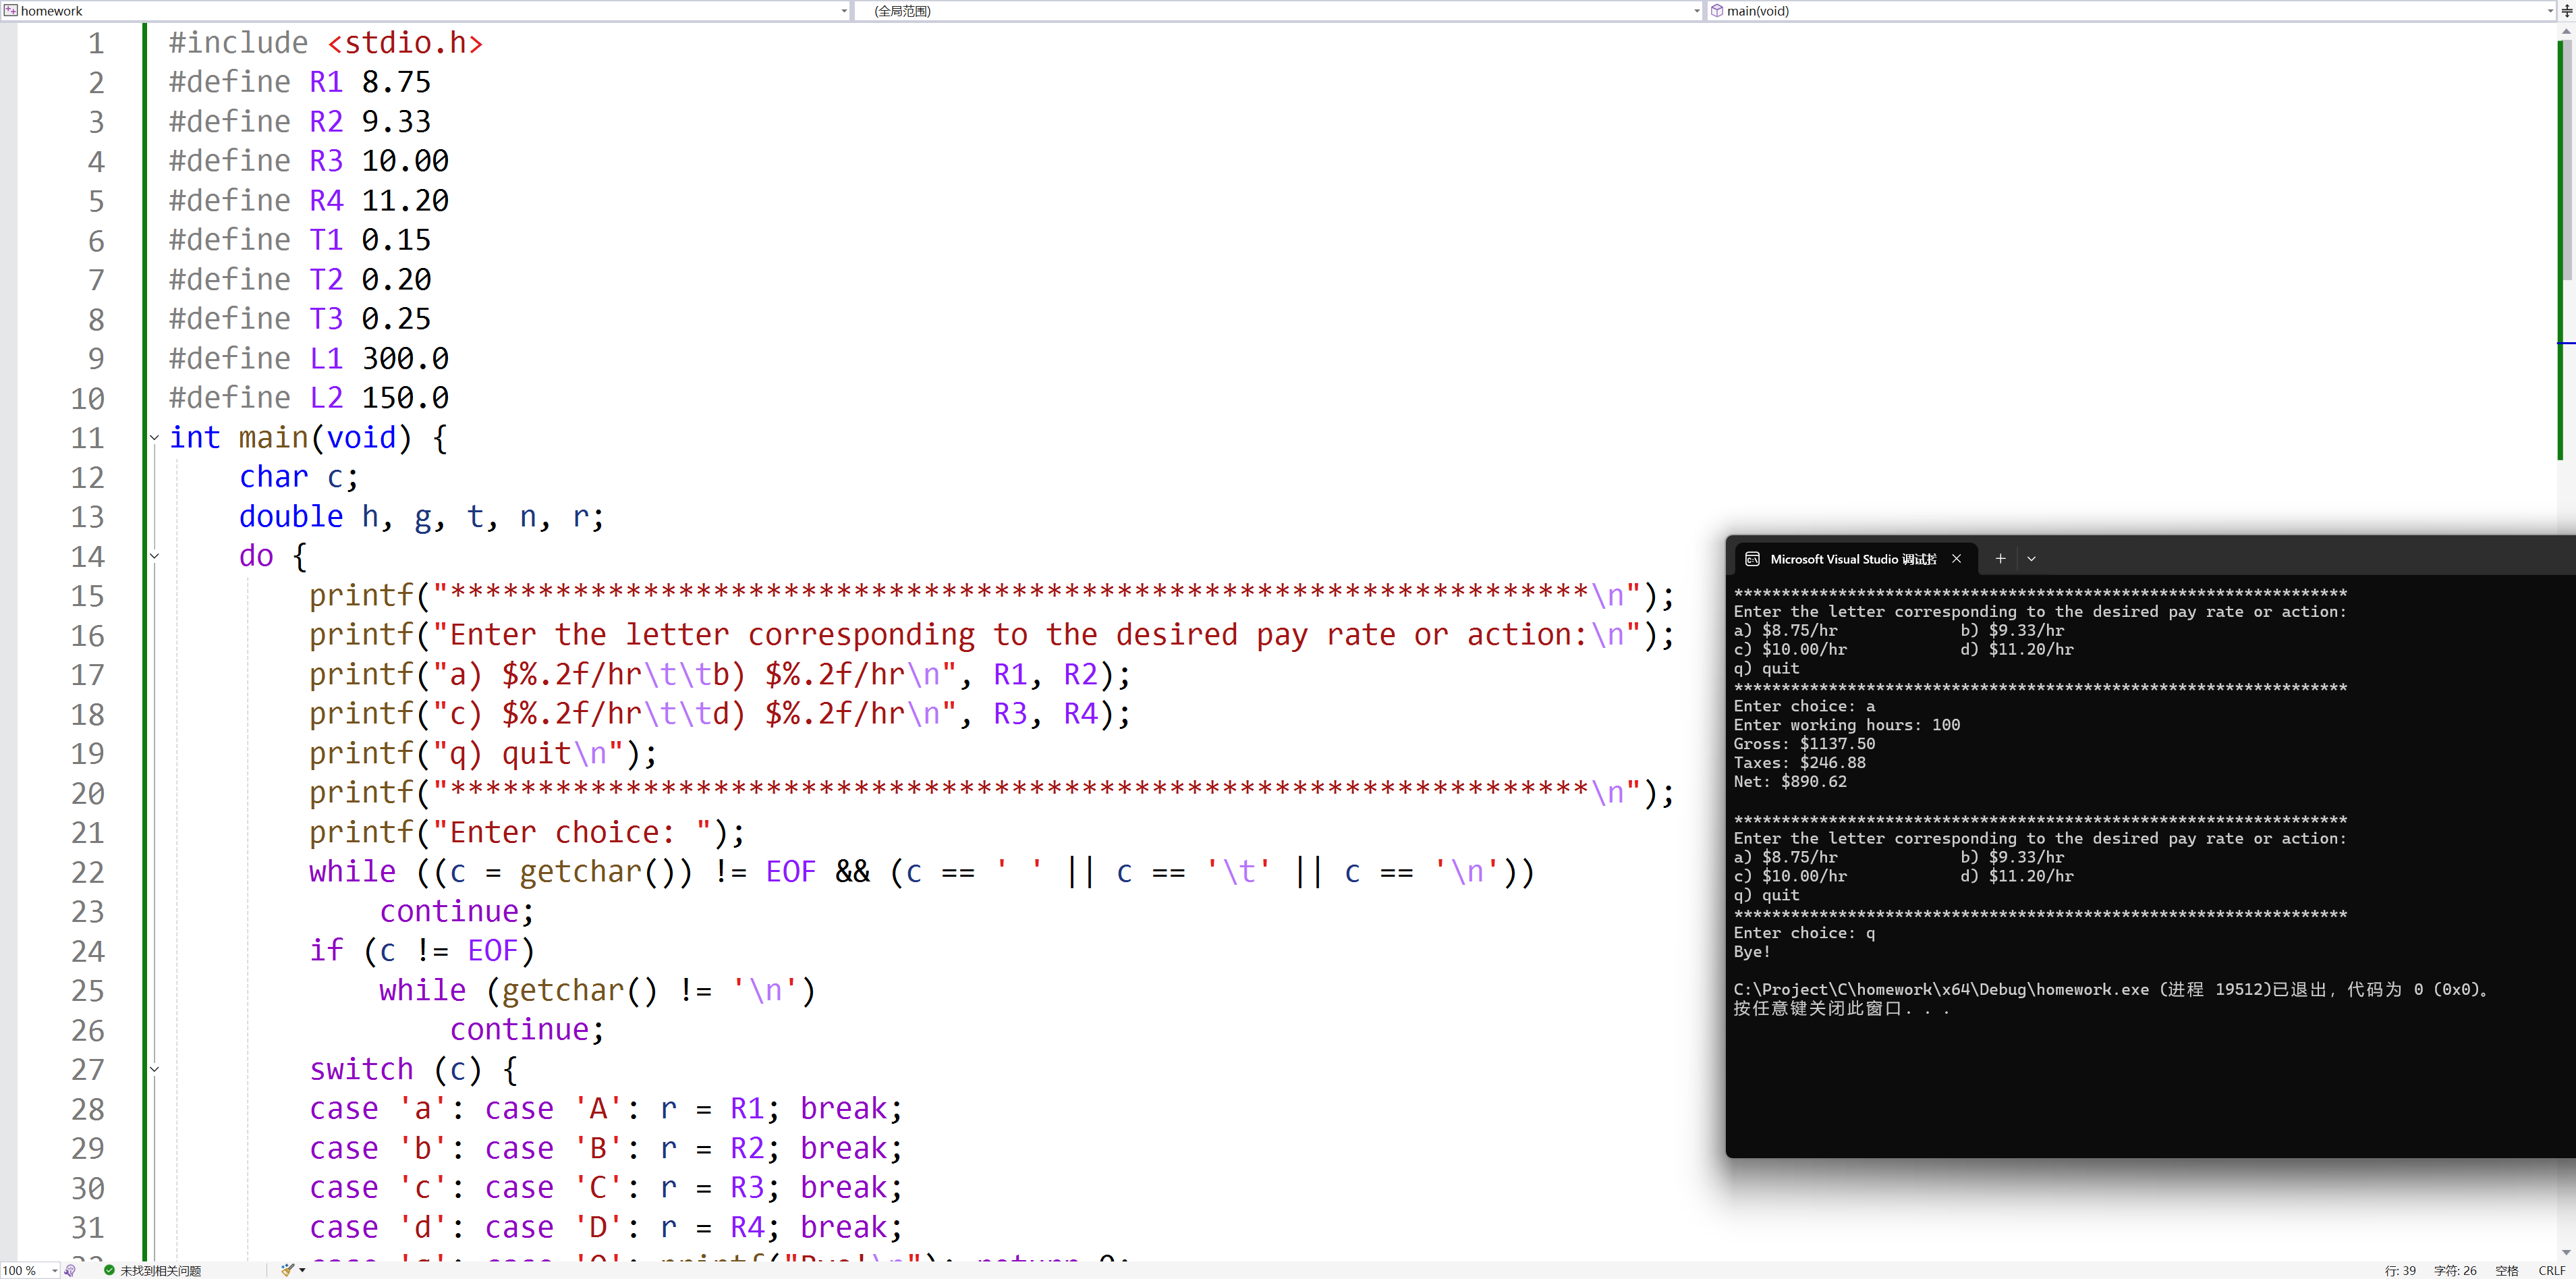Image resolution: width=2576 pixels, height=1279 pixels.
Task: Open the IntelliCode suggestions icon in status bar
Action: pos(70,1270)
